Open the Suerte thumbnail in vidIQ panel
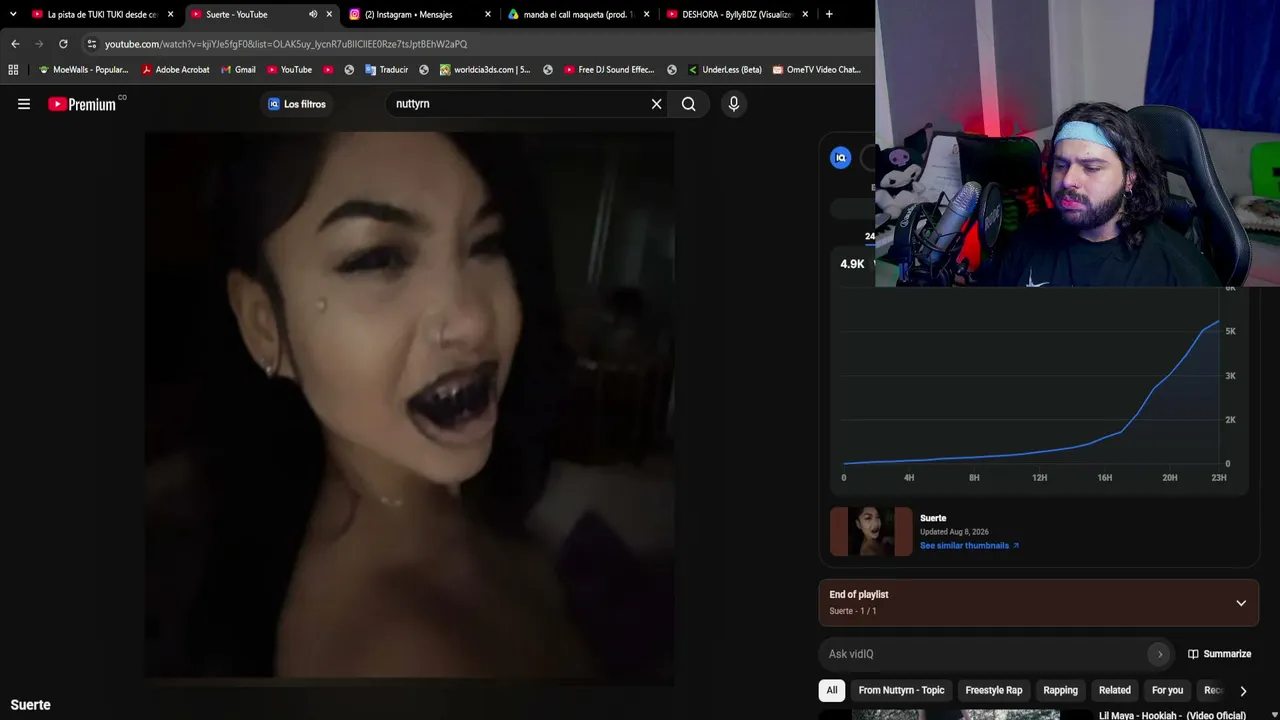 pos(871,531)
